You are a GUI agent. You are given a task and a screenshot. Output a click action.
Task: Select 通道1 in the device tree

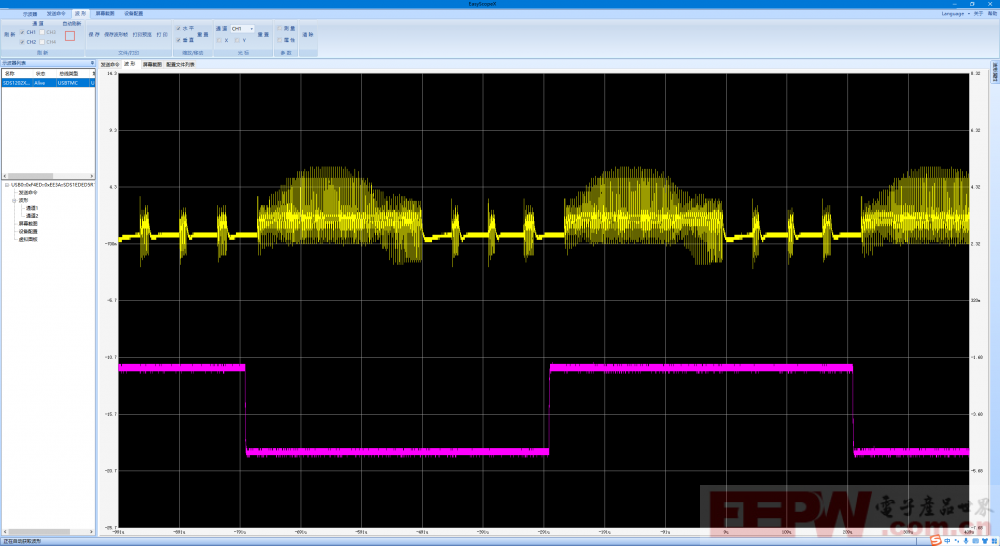[x=32, y=208]
